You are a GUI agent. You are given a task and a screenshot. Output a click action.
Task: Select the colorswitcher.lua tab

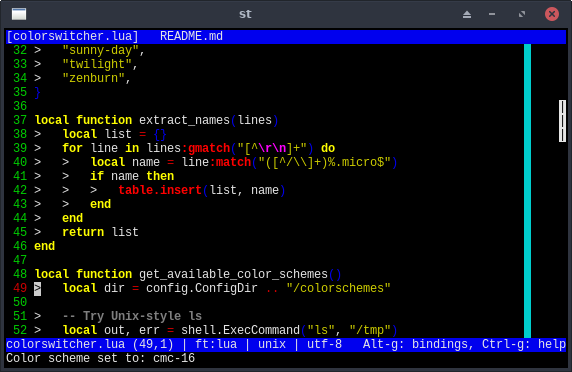tap(73, 36)
